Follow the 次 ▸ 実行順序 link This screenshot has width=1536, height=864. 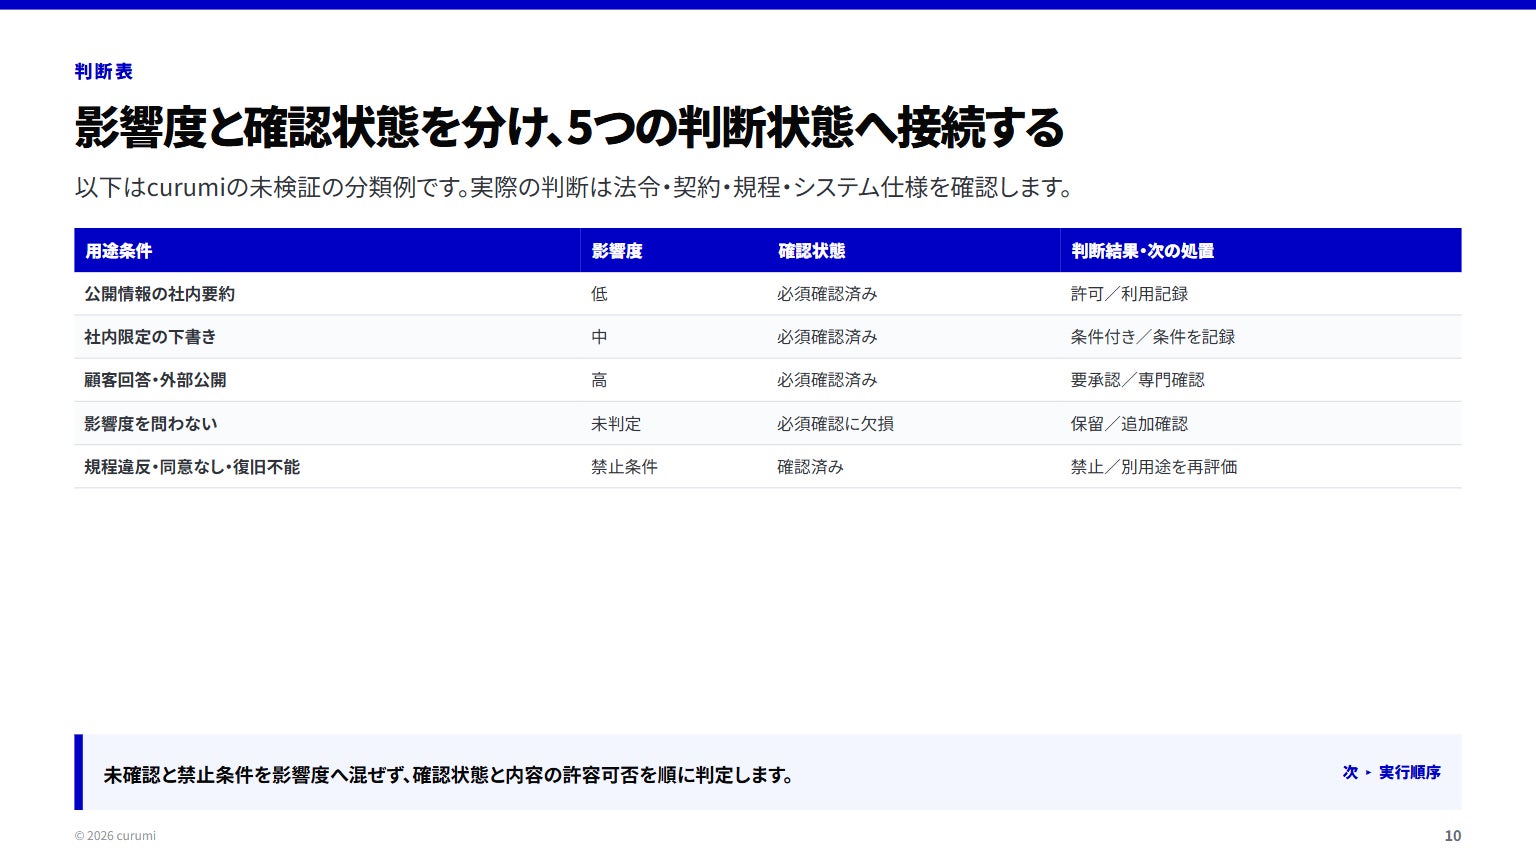tap(1391, 772)
